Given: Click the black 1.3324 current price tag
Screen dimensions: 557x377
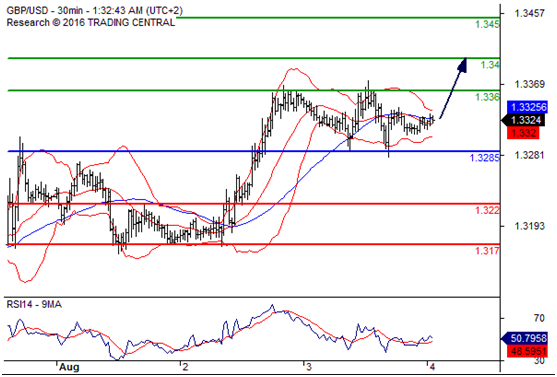Looking at the screenshot, I should click(523, 120).
